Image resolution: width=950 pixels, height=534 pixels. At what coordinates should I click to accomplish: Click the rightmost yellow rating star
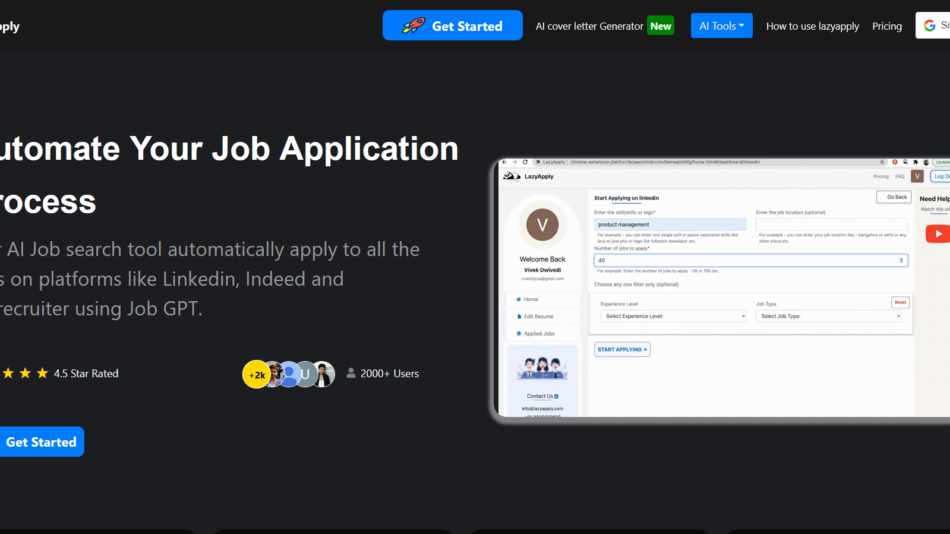click(42, 373)
